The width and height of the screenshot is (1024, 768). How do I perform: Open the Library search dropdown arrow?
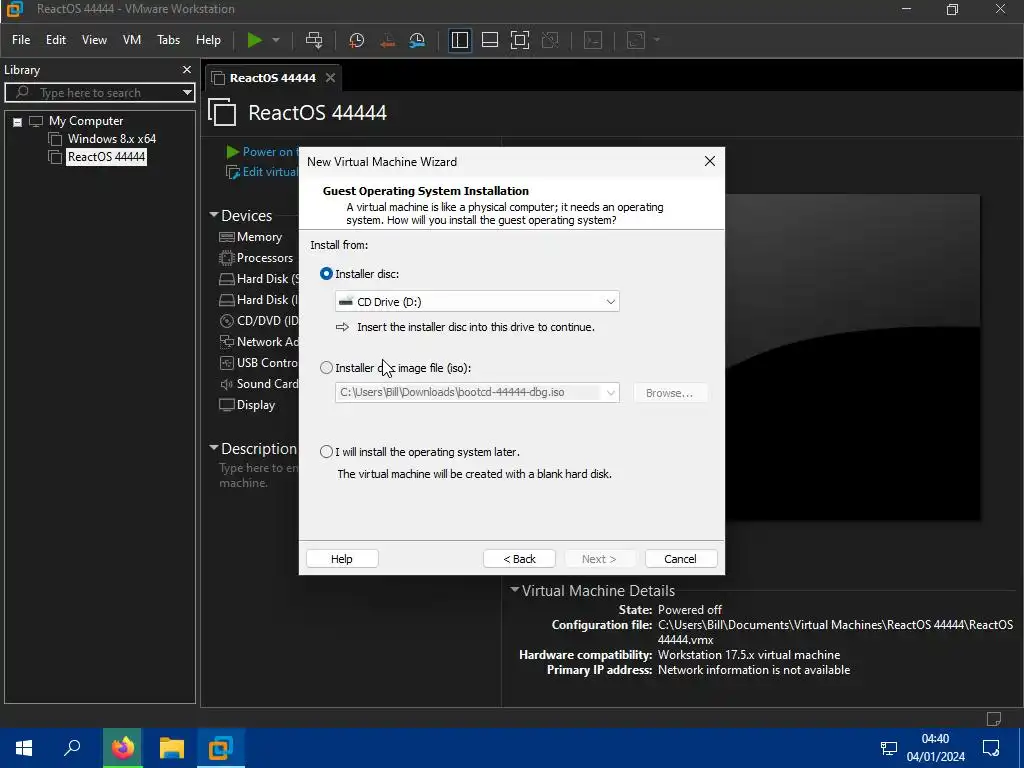tap(187, 93)
